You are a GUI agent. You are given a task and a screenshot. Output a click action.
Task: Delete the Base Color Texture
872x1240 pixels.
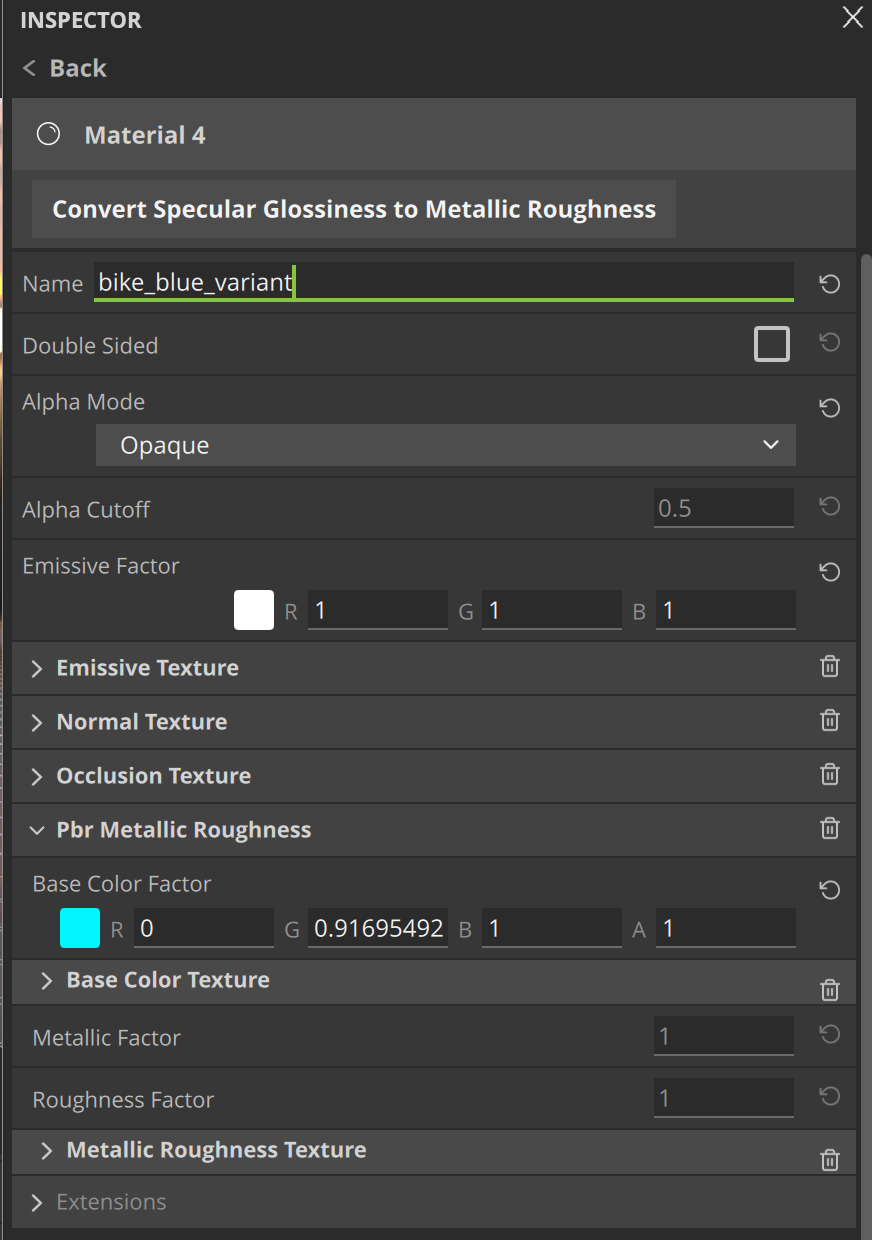coord(829,989)
